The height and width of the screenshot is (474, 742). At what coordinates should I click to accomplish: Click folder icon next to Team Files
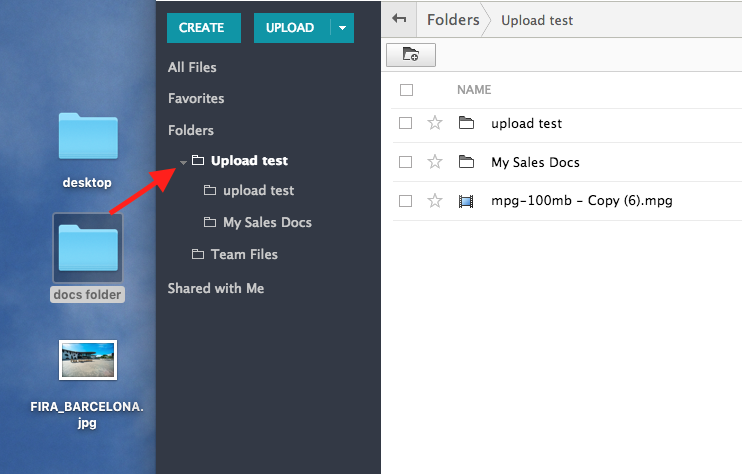tap(198, 254)
